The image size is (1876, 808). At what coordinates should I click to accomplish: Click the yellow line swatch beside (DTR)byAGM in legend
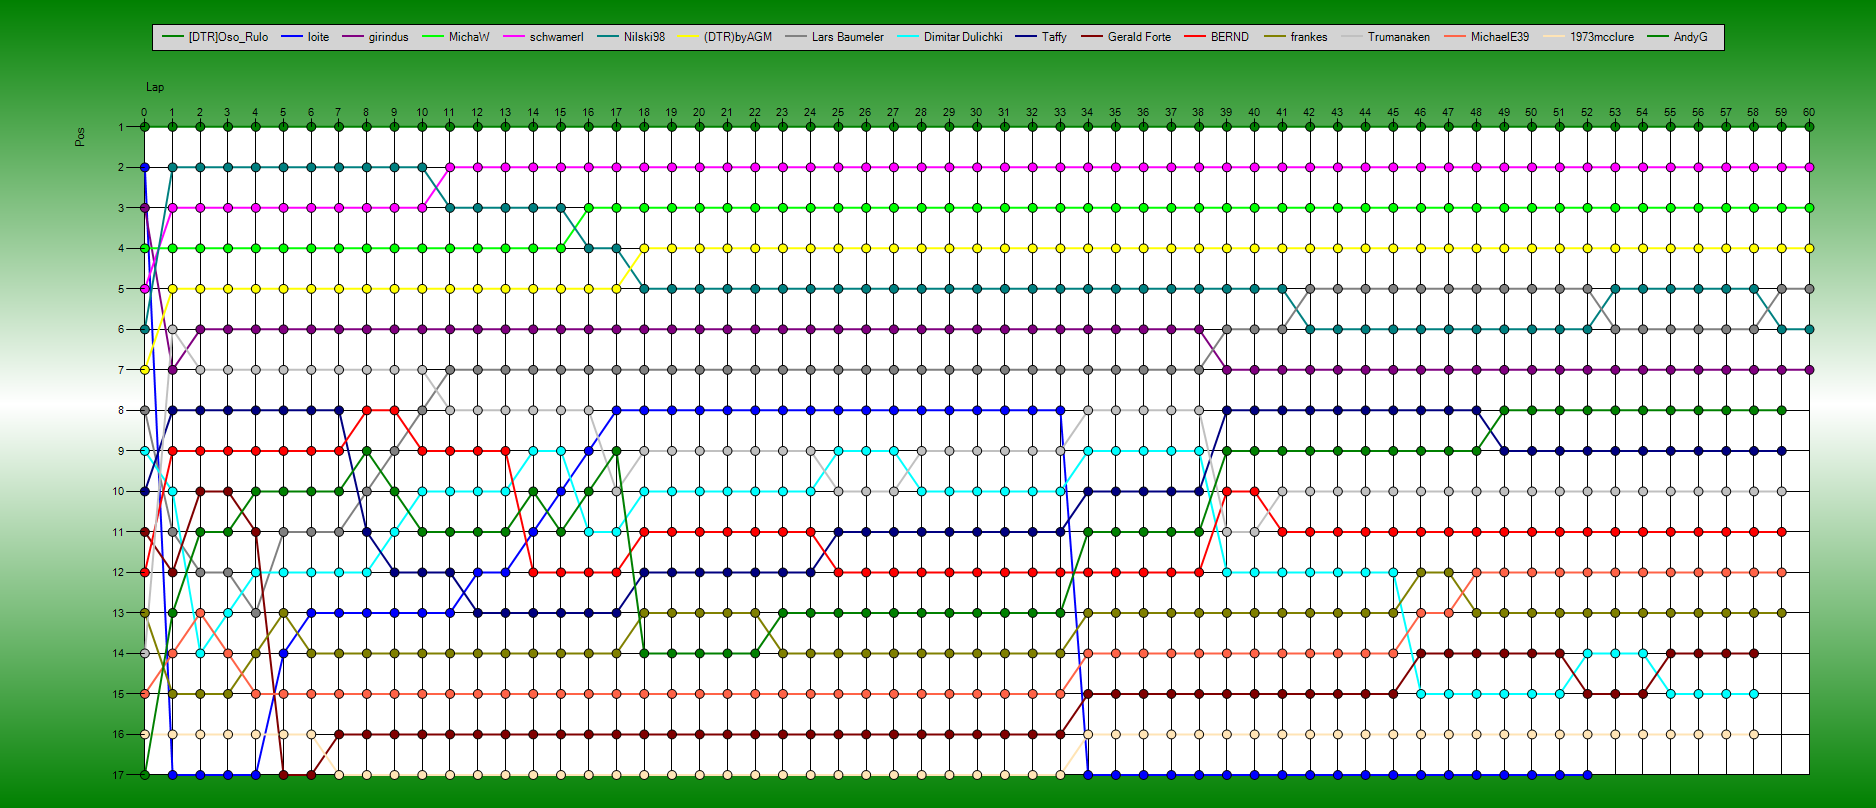688,37
